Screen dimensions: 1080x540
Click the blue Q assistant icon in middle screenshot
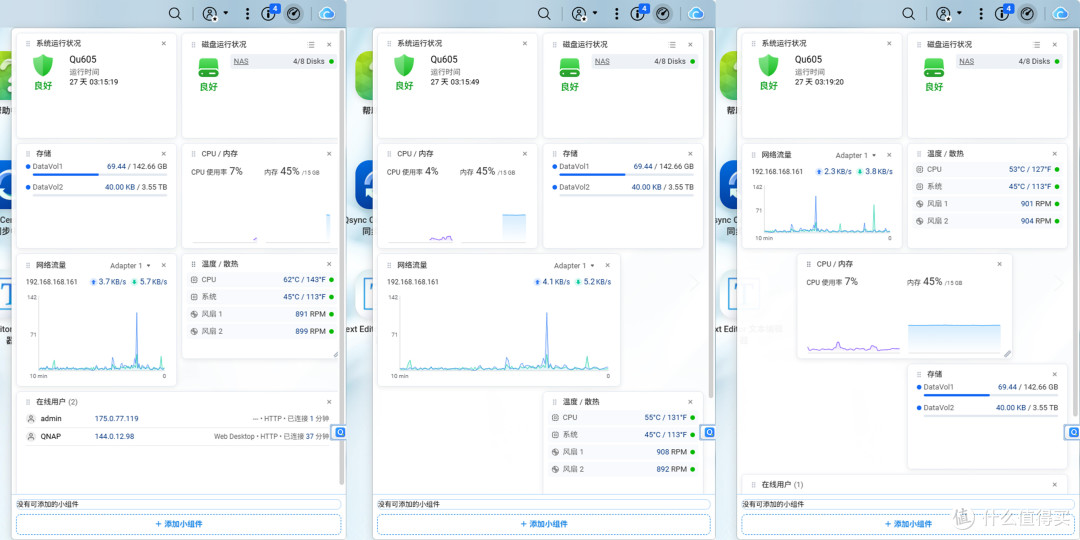pyautogui.click(x=709, y=432)
